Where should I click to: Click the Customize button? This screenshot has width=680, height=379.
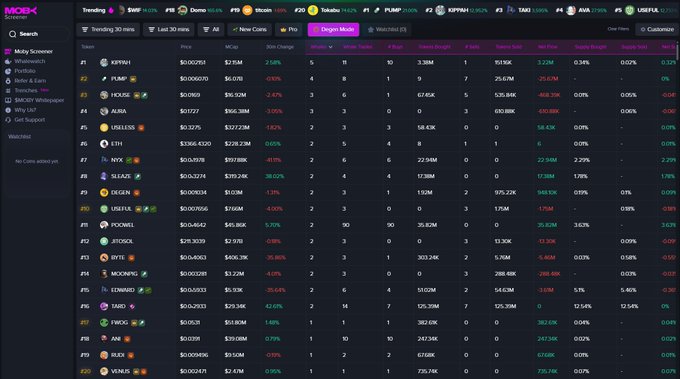657,29
